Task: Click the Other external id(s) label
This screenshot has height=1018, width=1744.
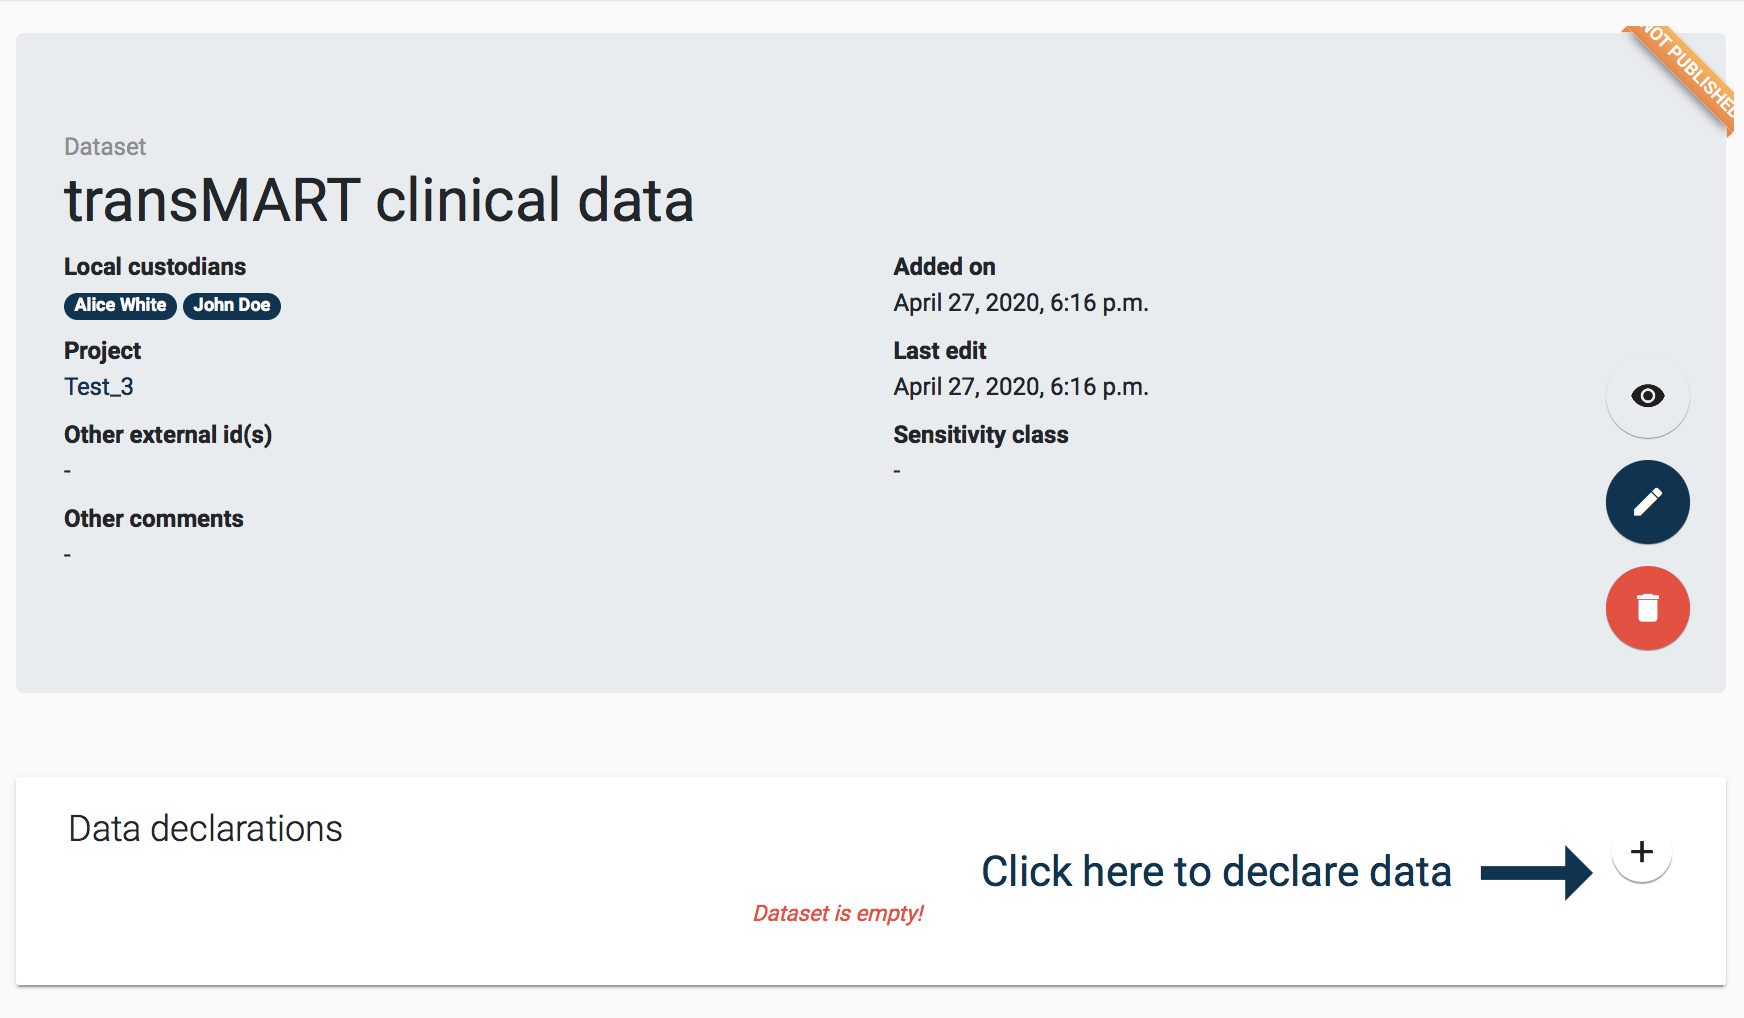Action: click(x=168, y=435)
